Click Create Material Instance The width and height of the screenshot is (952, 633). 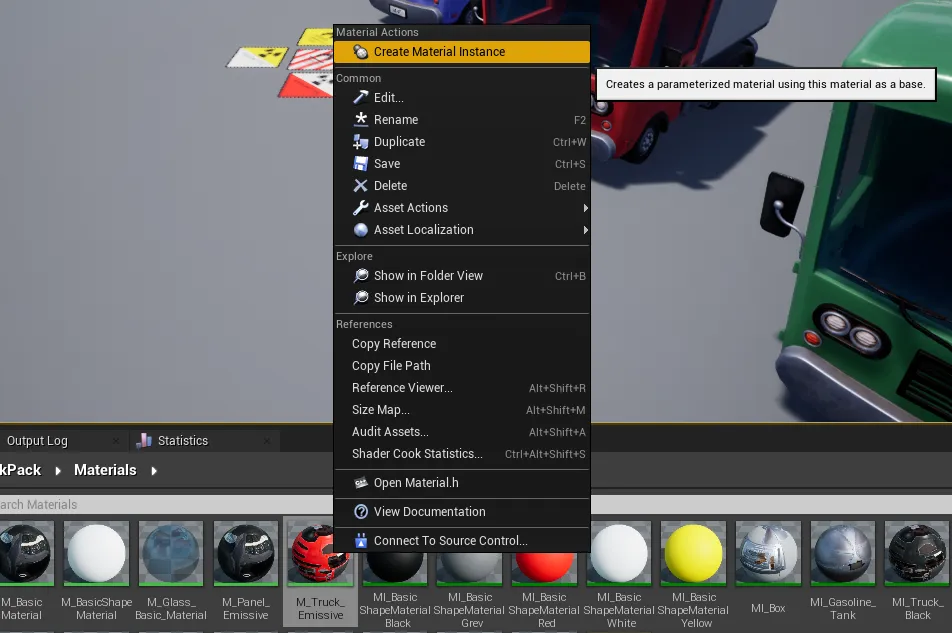(x=440, y=51)
